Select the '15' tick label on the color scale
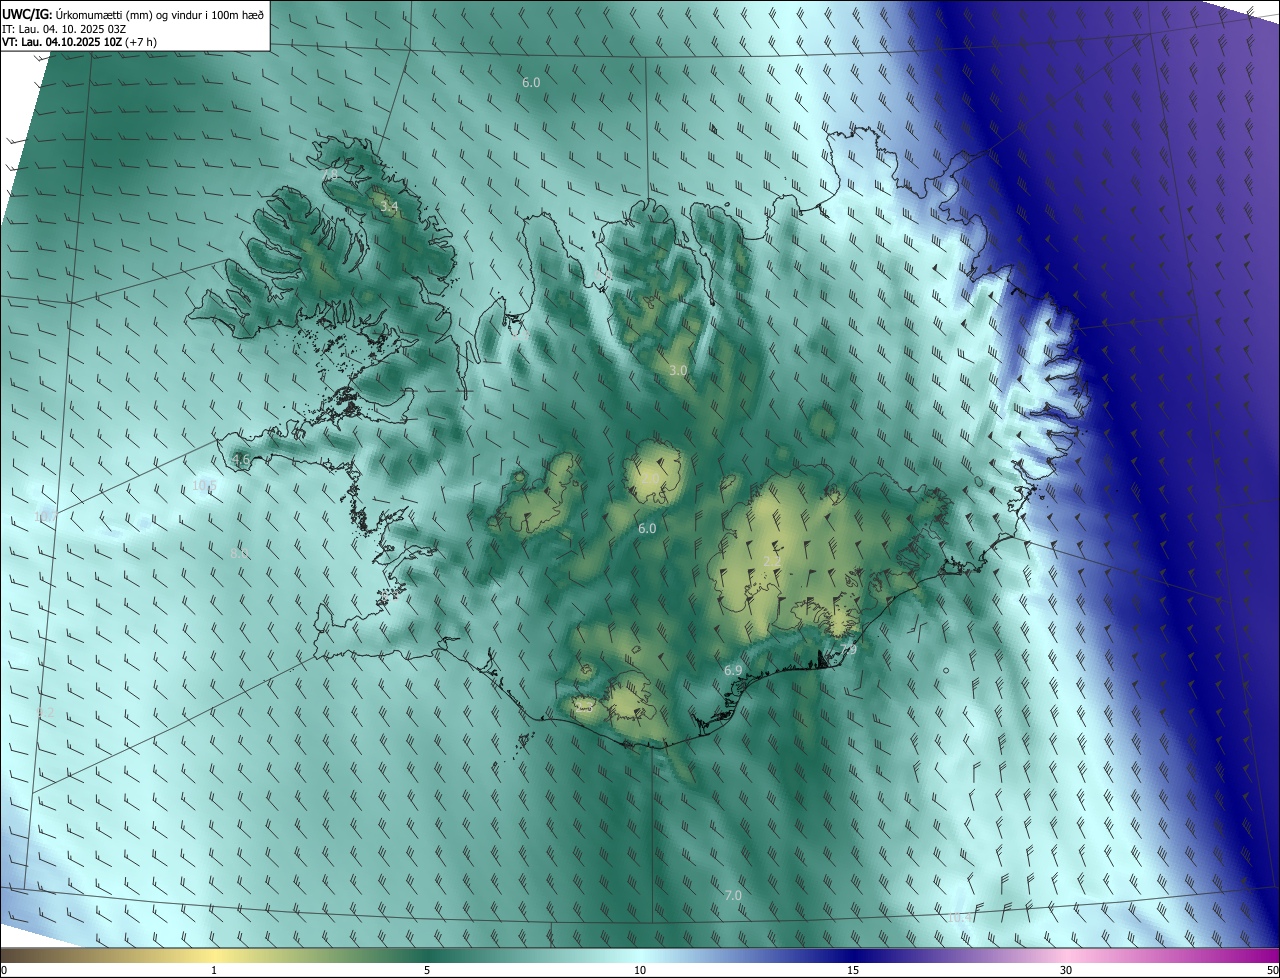 click(x=853, y=970)
